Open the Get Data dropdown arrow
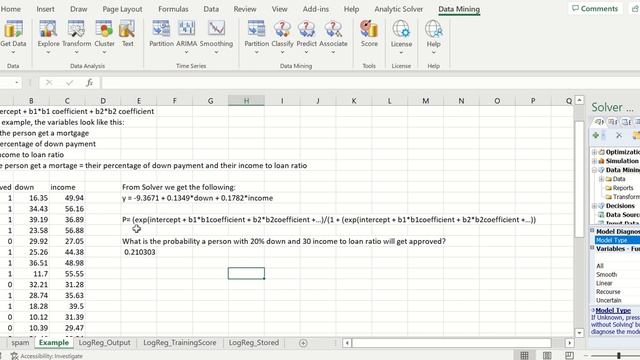640x360 pixels. (x=13, y=52)
